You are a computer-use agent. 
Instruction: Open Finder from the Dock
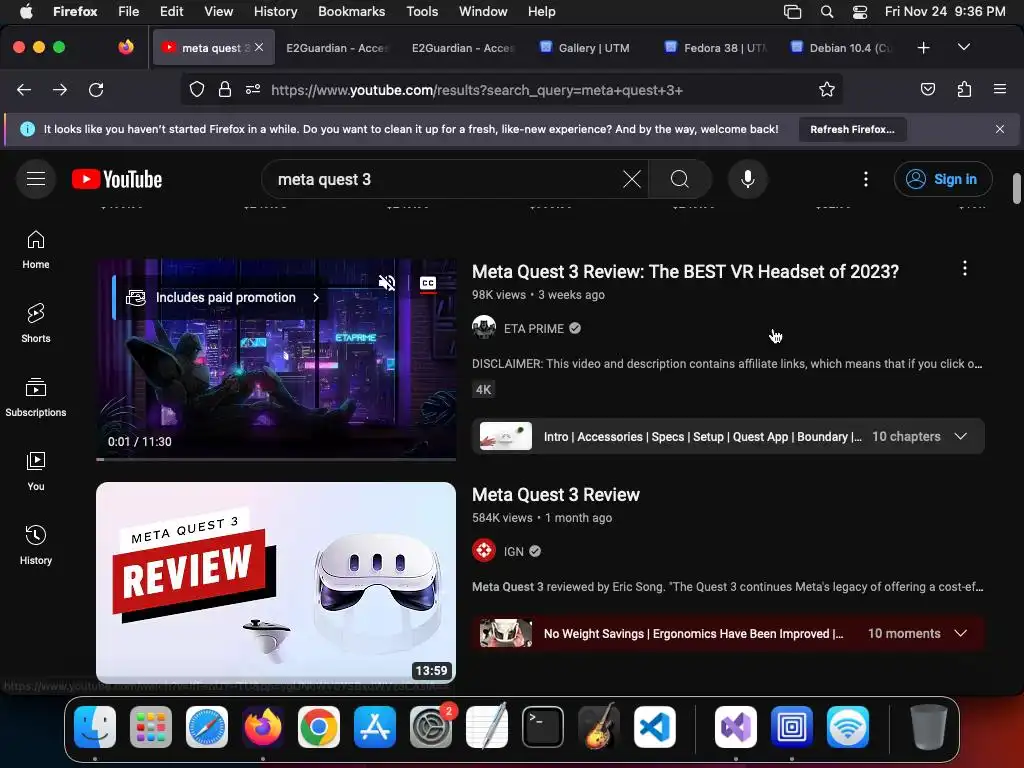pyautogui.click(x=95, y=727)
